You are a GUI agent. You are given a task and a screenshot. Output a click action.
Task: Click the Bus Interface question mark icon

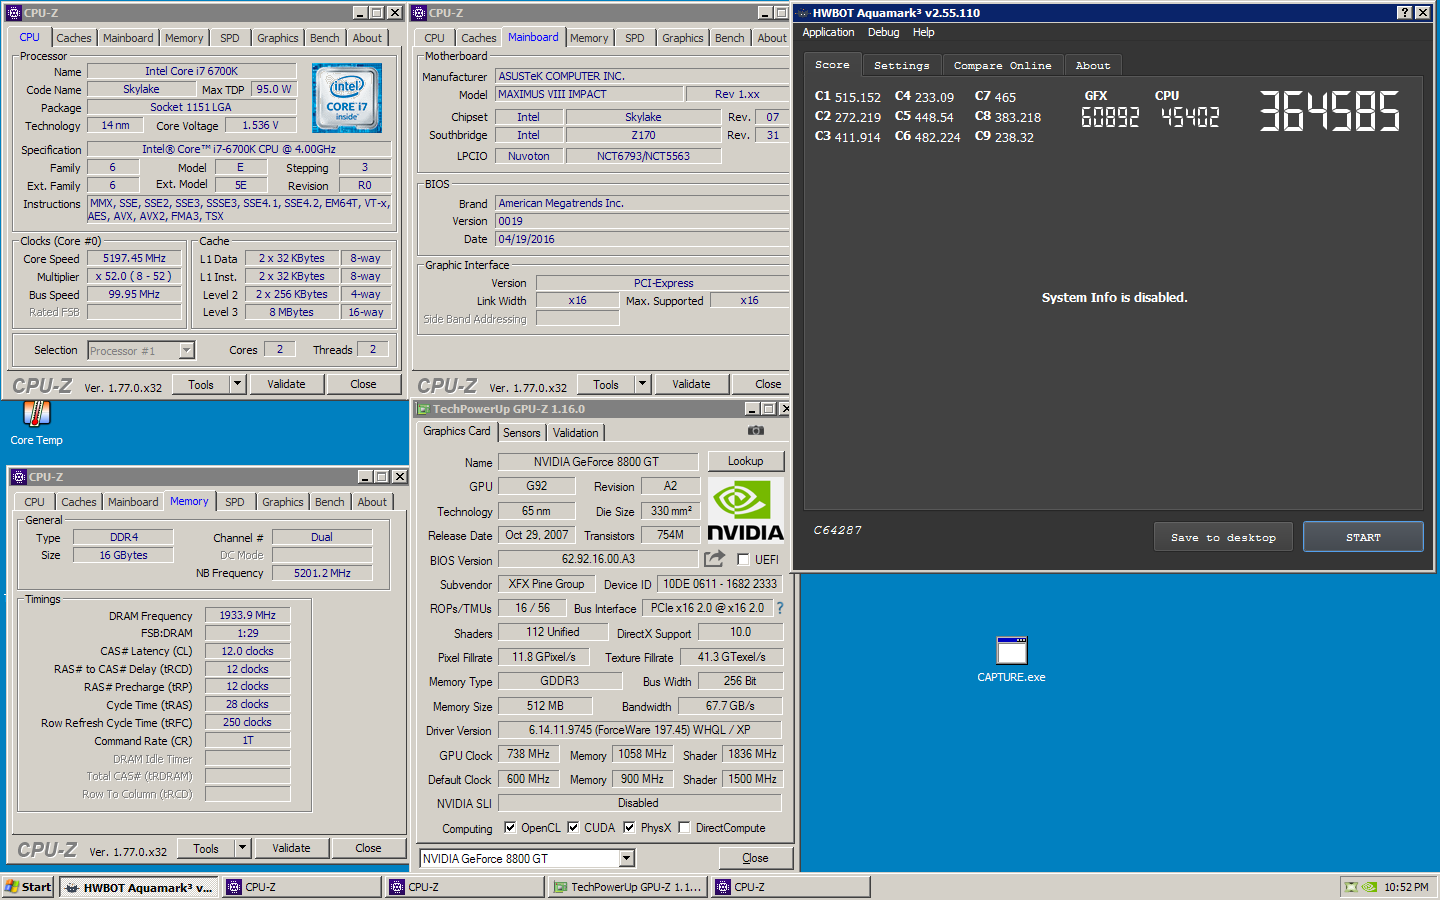(x=780, y=608)
